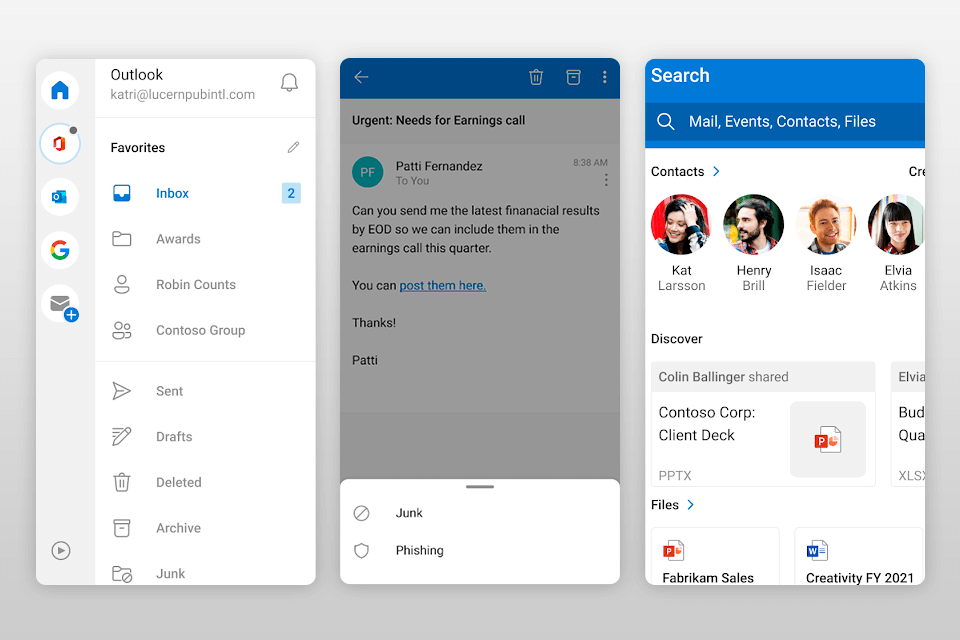The width and height of the screenshot is (960, 640).
Task: Select the Junk report option
Action: [x=409, y=512]
